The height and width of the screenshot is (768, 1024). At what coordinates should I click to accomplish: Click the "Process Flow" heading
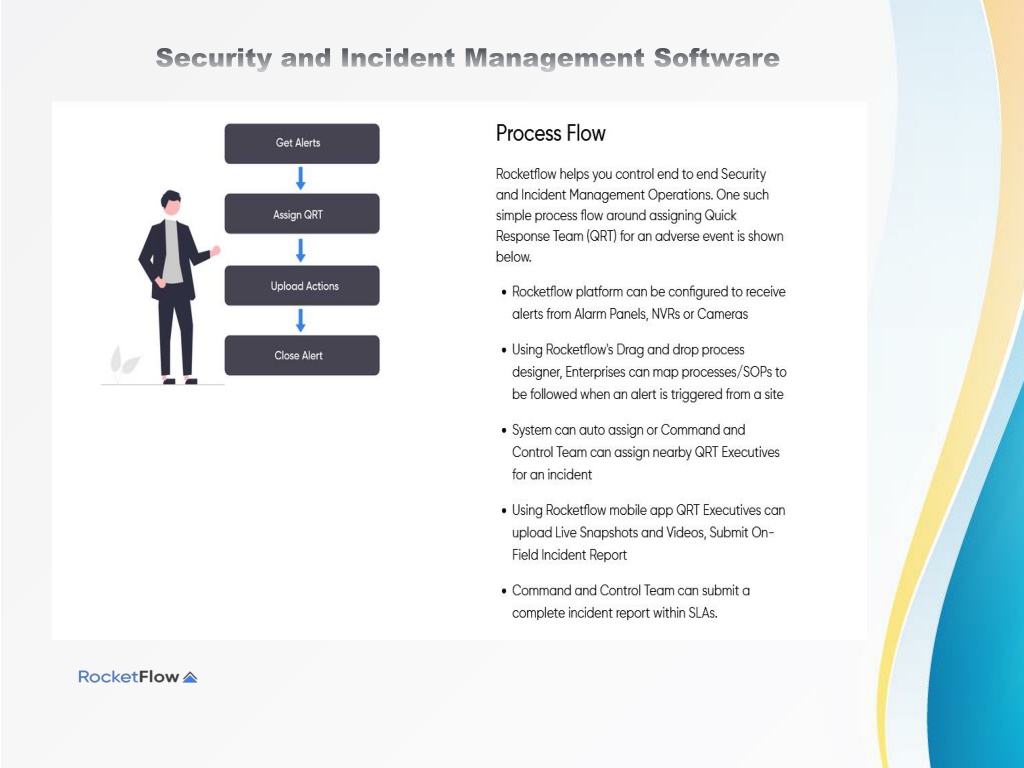point(551,133)
